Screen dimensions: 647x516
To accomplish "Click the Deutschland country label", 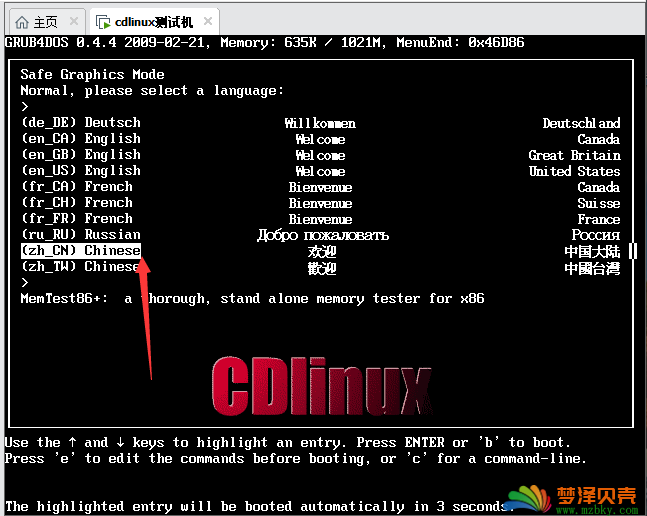I will (x=581, y=123).
